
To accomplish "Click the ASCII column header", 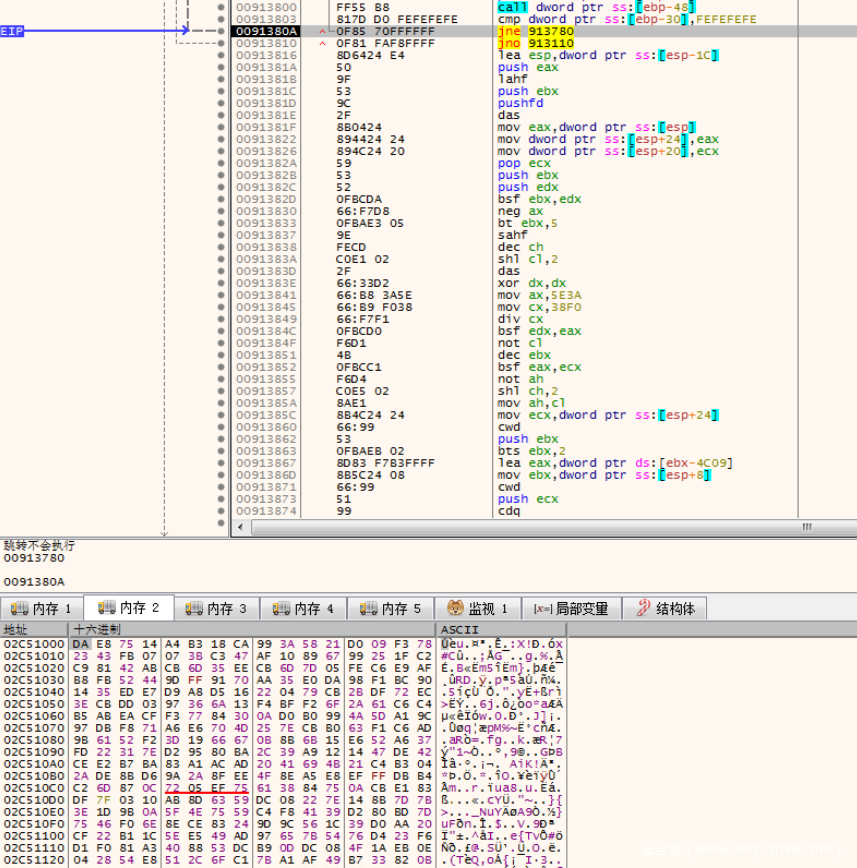I will pyautogui.click(x=456, y=629).
